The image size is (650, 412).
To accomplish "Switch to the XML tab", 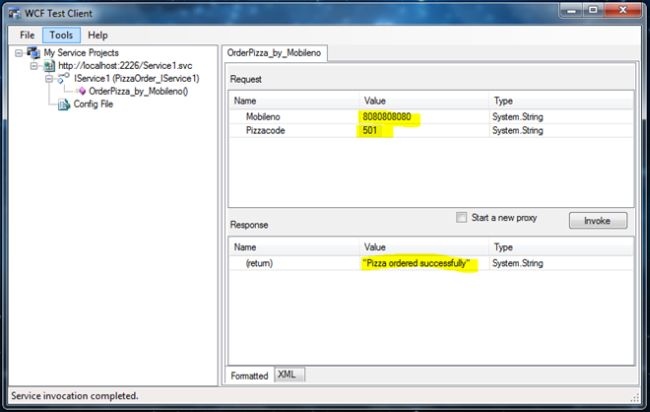I will (x=287, y=375).
